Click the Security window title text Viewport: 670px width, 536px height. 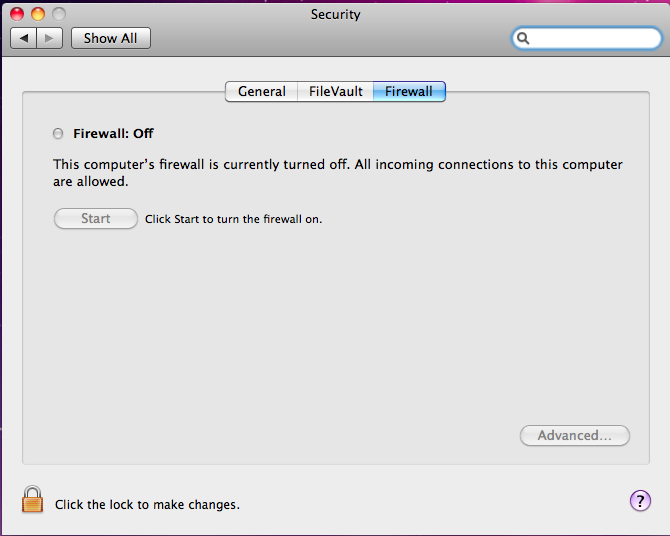(335, 14)
